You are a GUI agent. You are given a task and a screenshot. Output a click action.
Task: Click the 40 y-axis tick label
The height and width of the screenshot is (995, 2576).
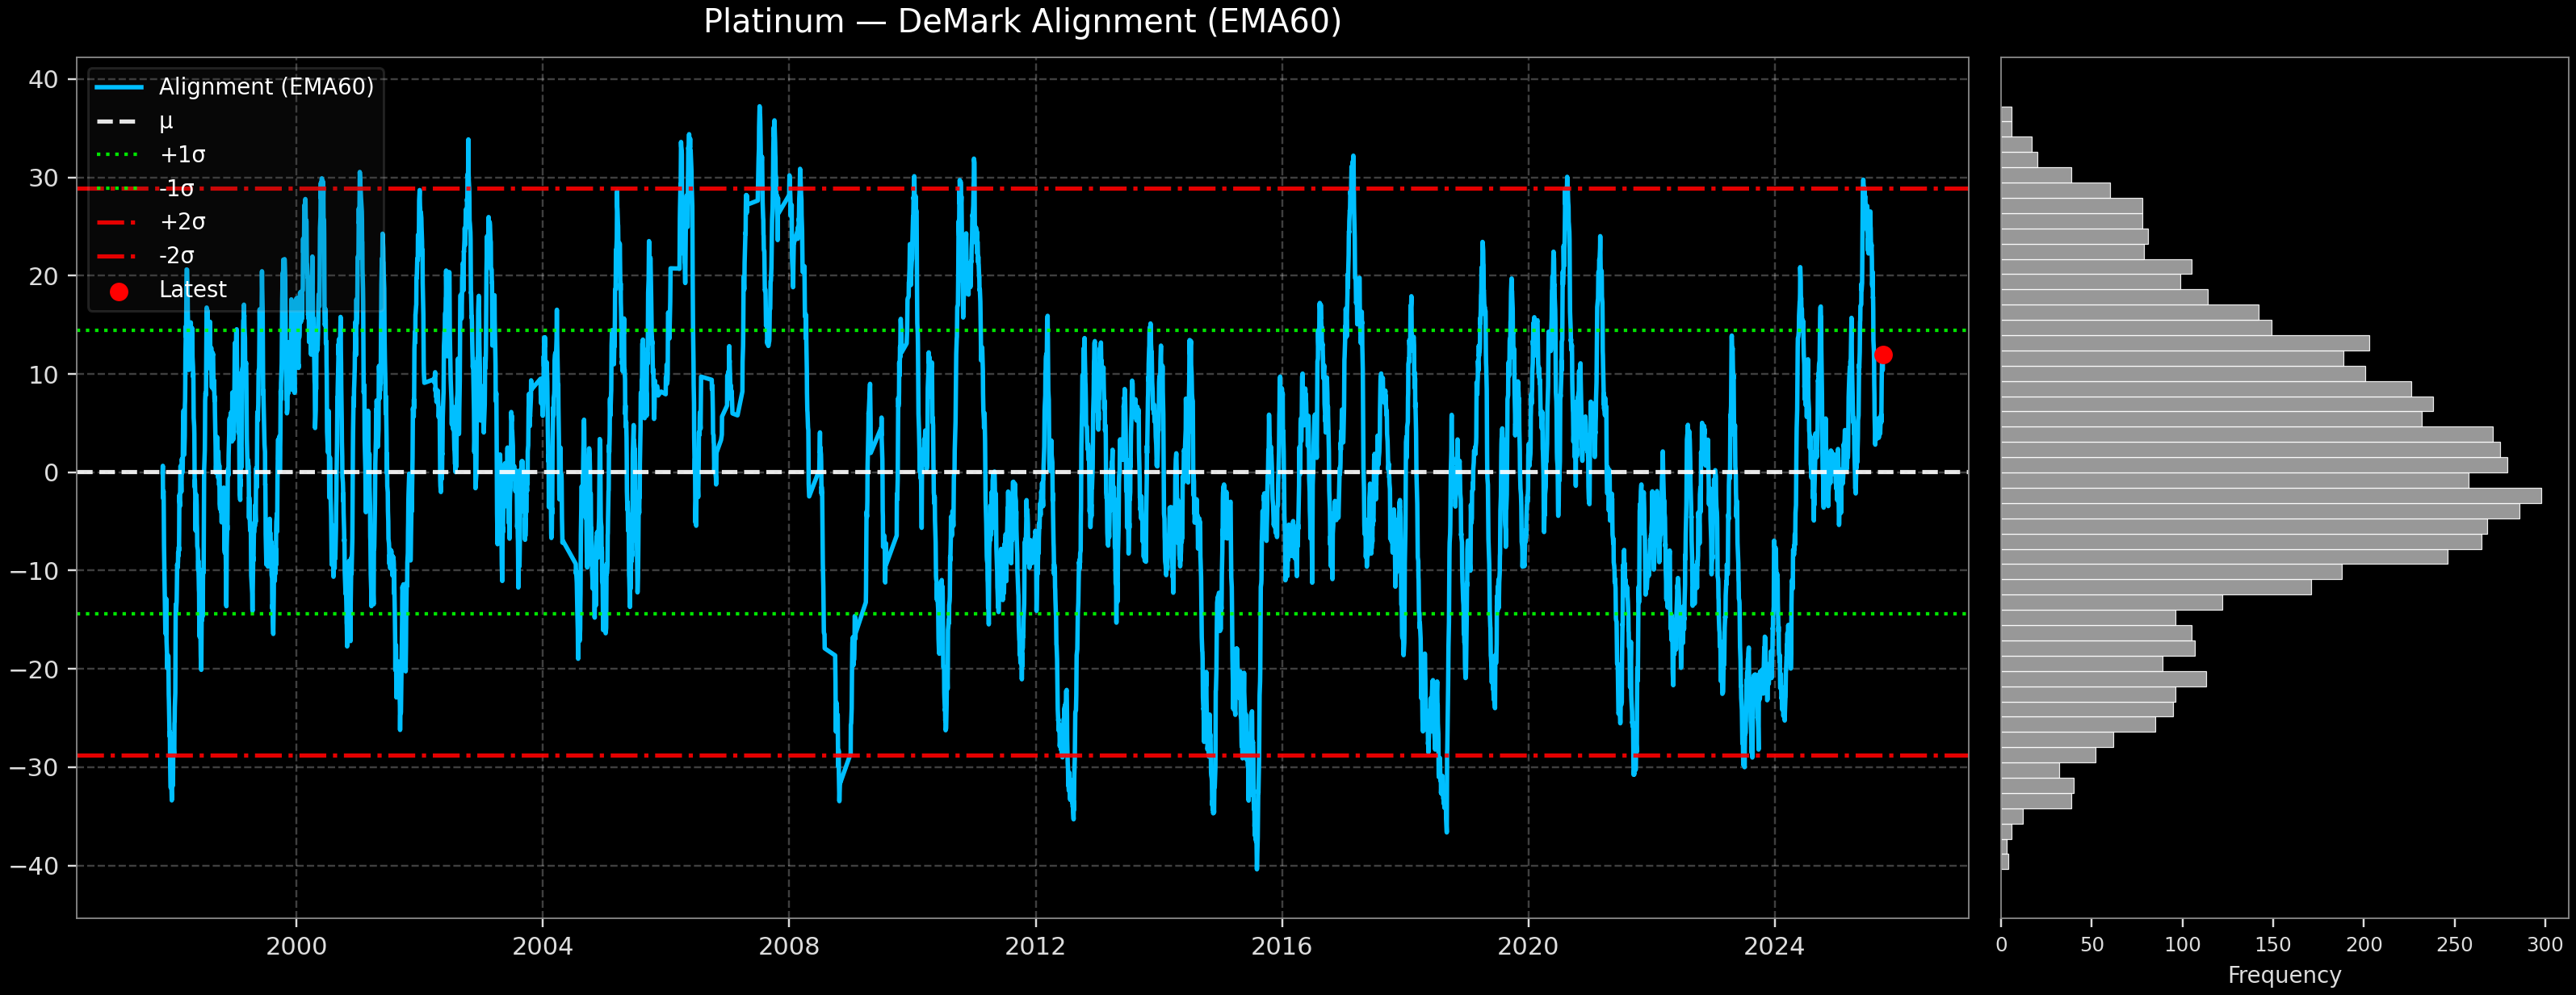(44, 79)
